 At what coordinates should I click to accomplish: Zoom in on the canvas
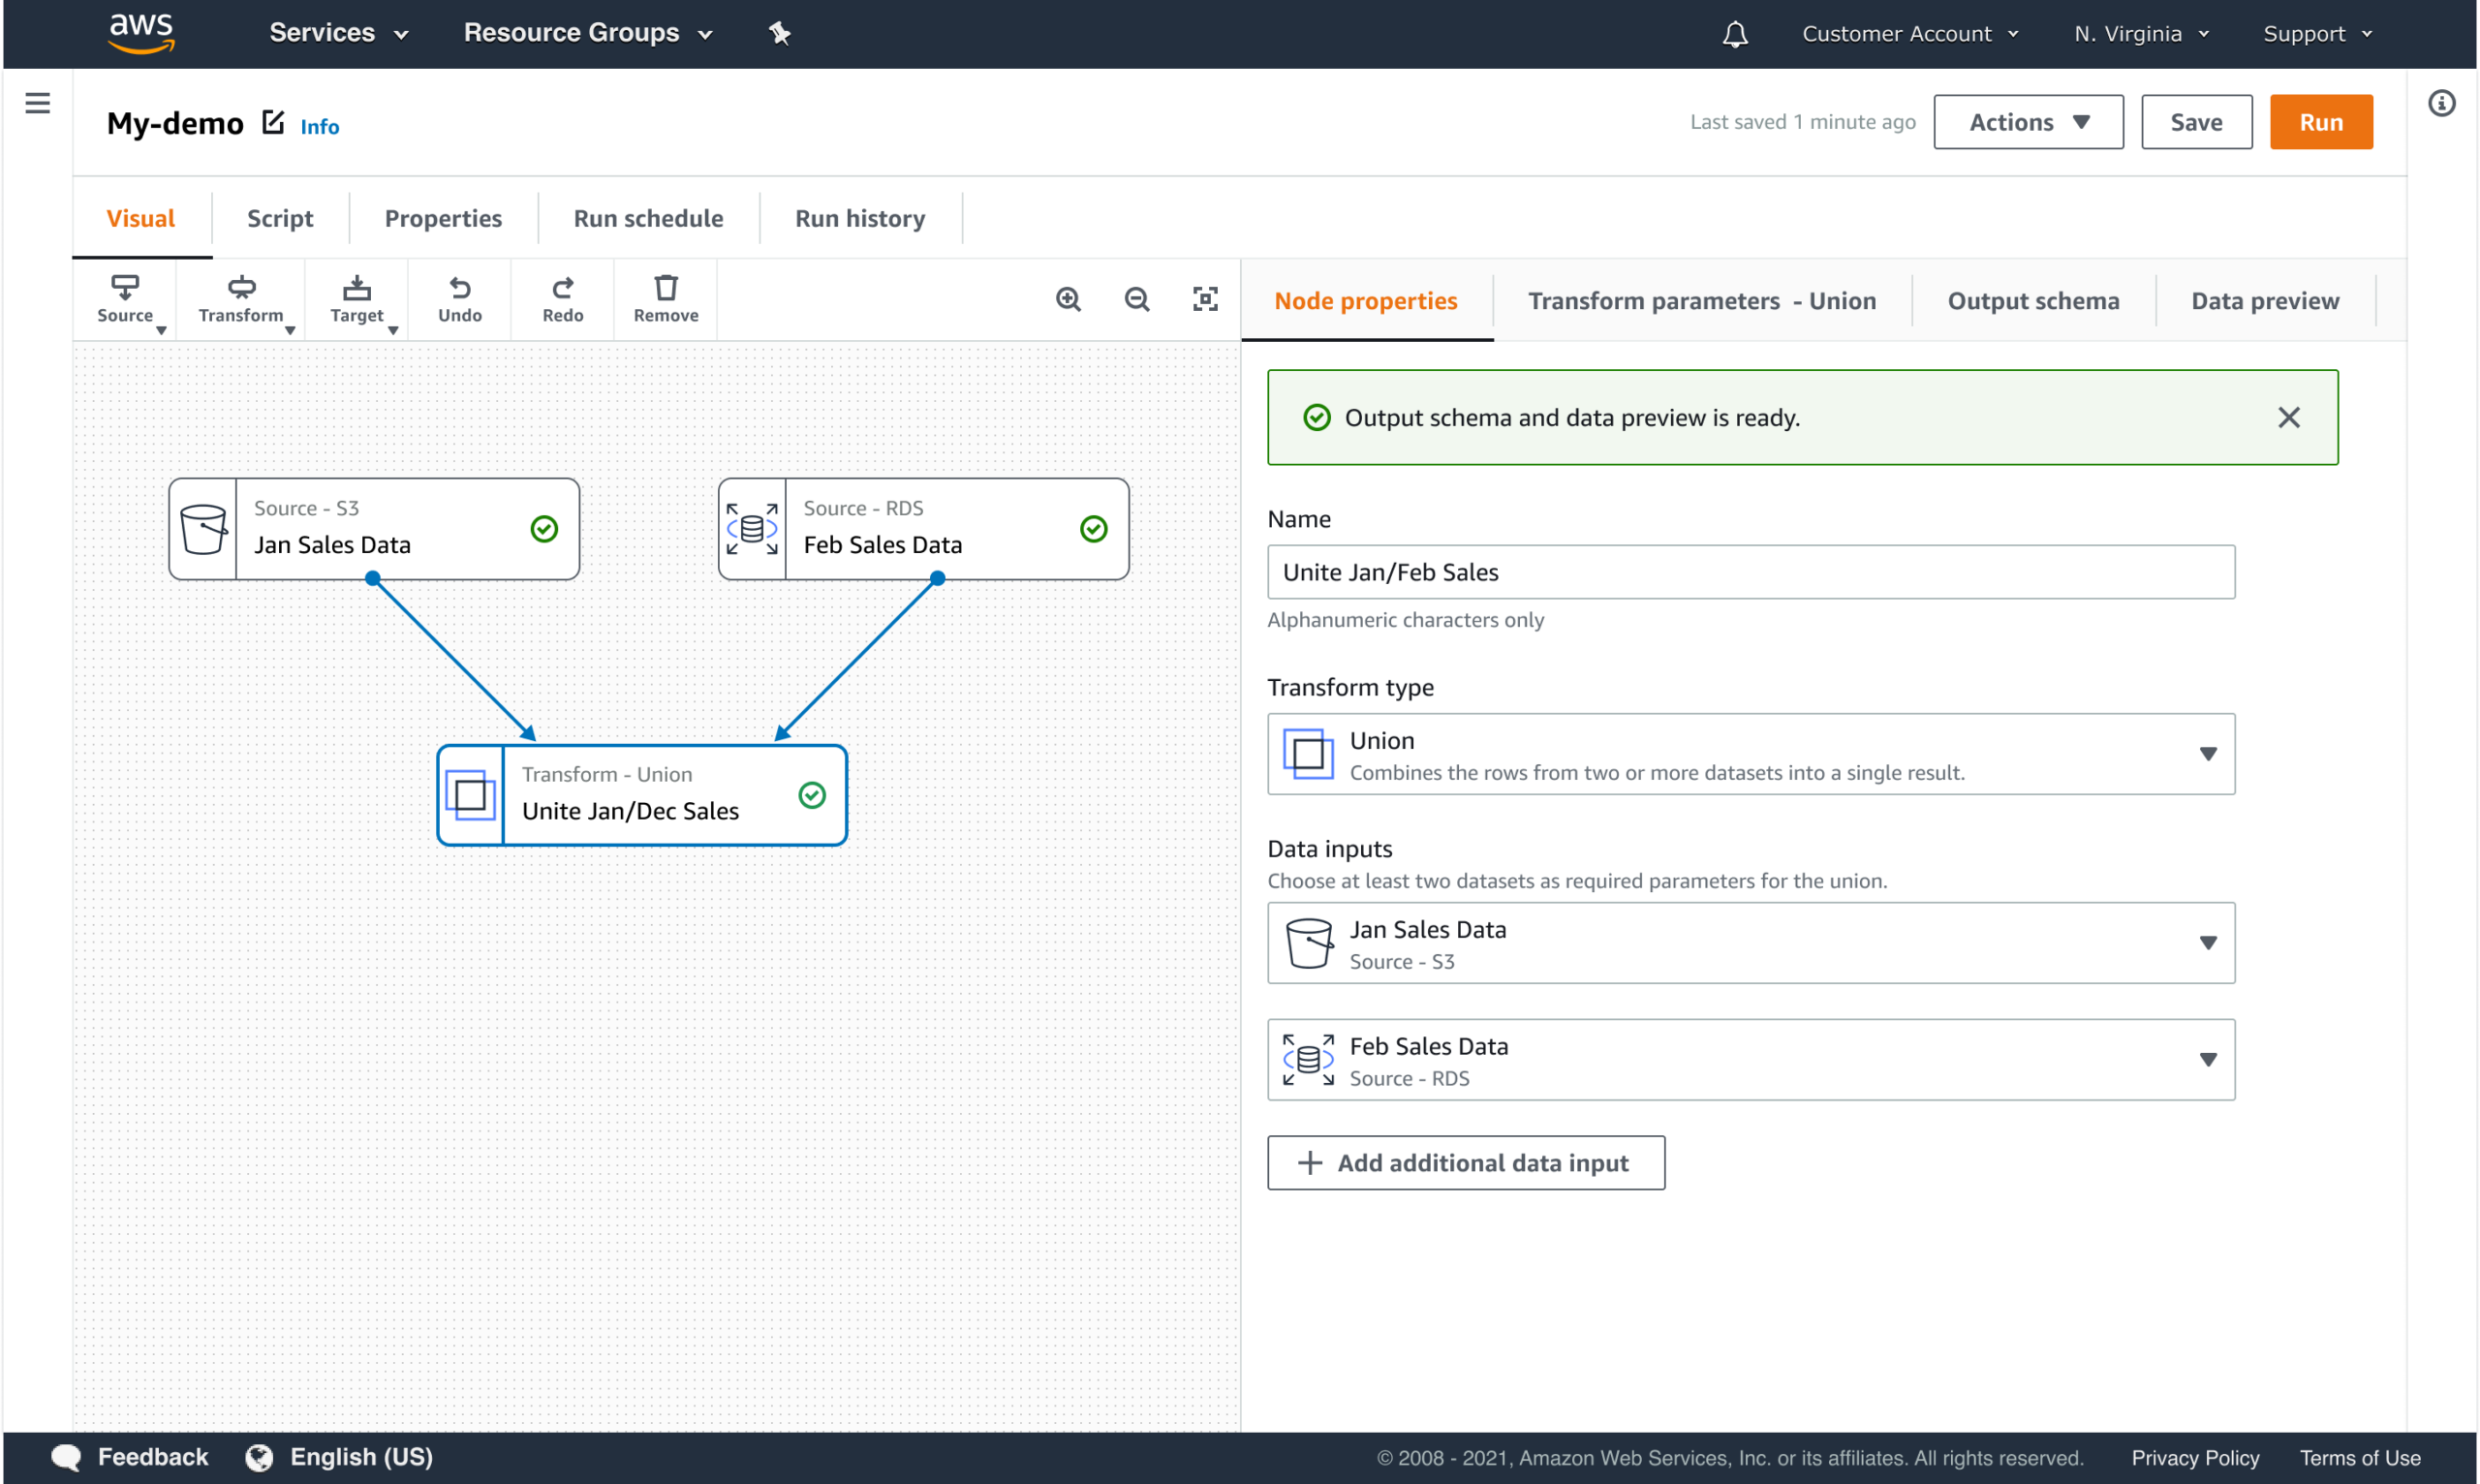tap(1068, 299)
